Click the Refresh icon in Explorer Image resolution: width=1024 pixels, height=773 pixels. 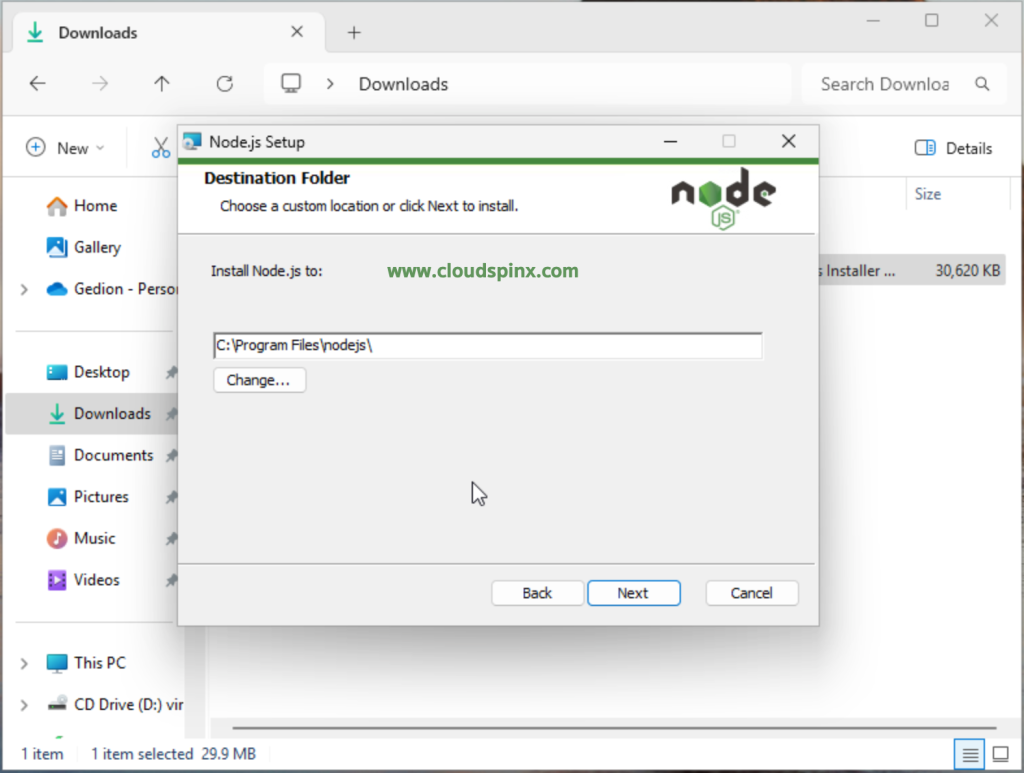pyautogui.click(x=225, y=84)
